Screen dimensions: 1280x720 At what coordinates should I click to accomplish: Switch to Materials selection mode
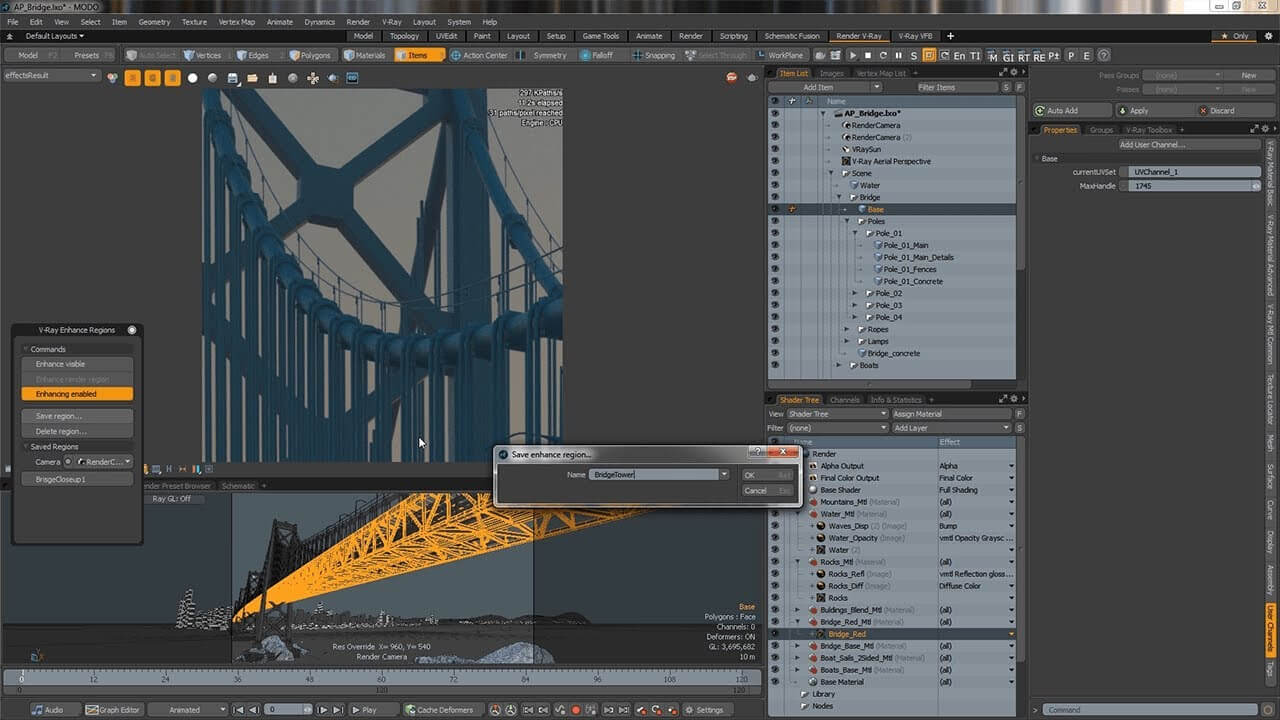click(x=365, y=55)
